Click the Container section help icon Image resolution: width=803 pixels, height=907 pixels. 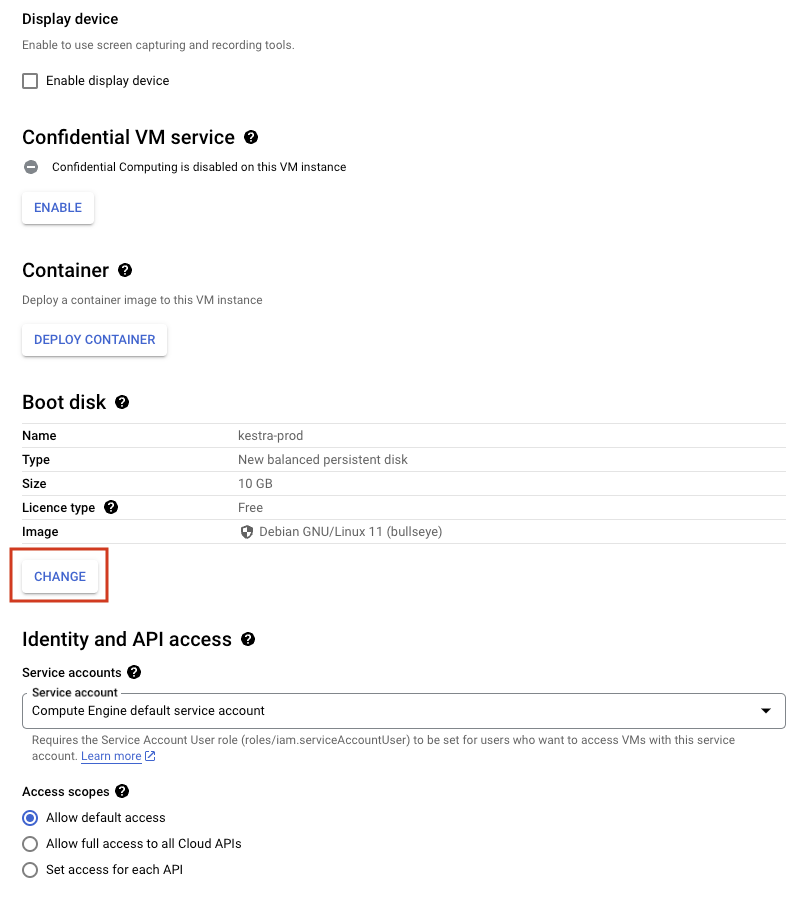coord(125,270)
